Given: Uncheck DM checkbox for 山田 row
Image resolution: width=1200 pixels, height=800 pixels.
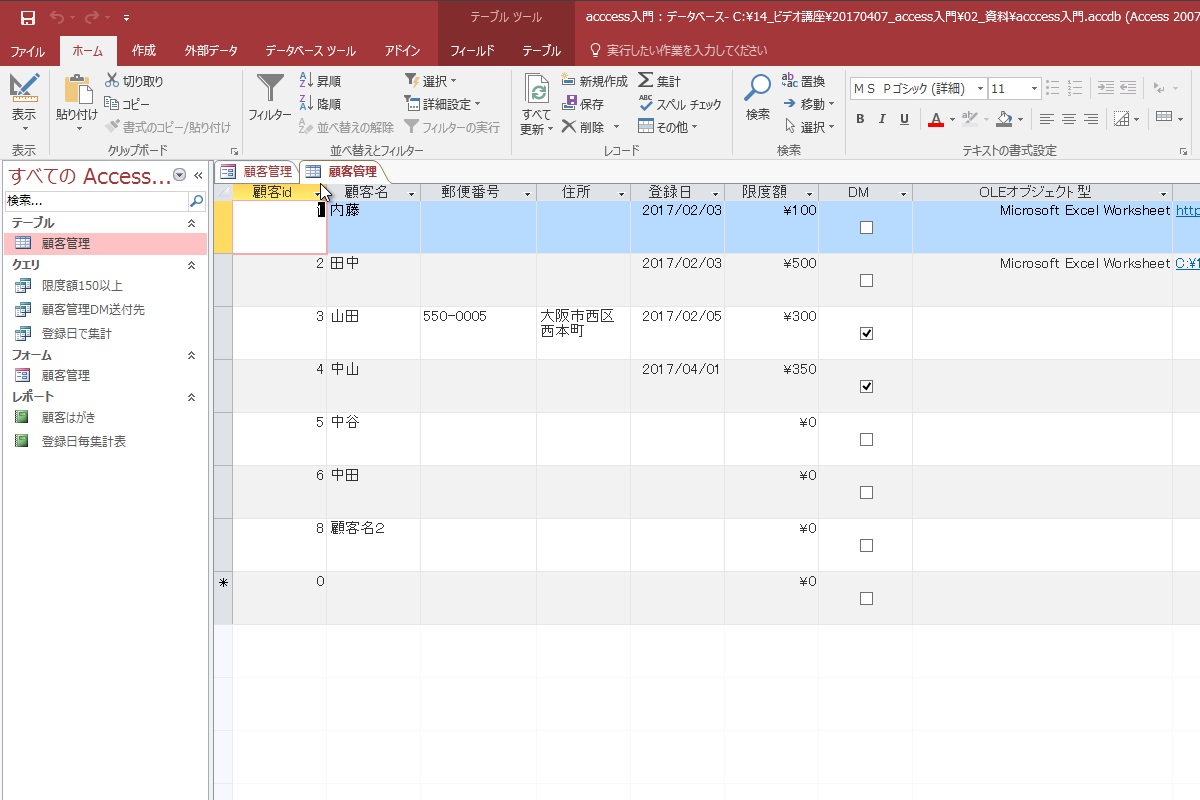Looking at the screenshot, I should pyautogui.click(x=866, y=334).
